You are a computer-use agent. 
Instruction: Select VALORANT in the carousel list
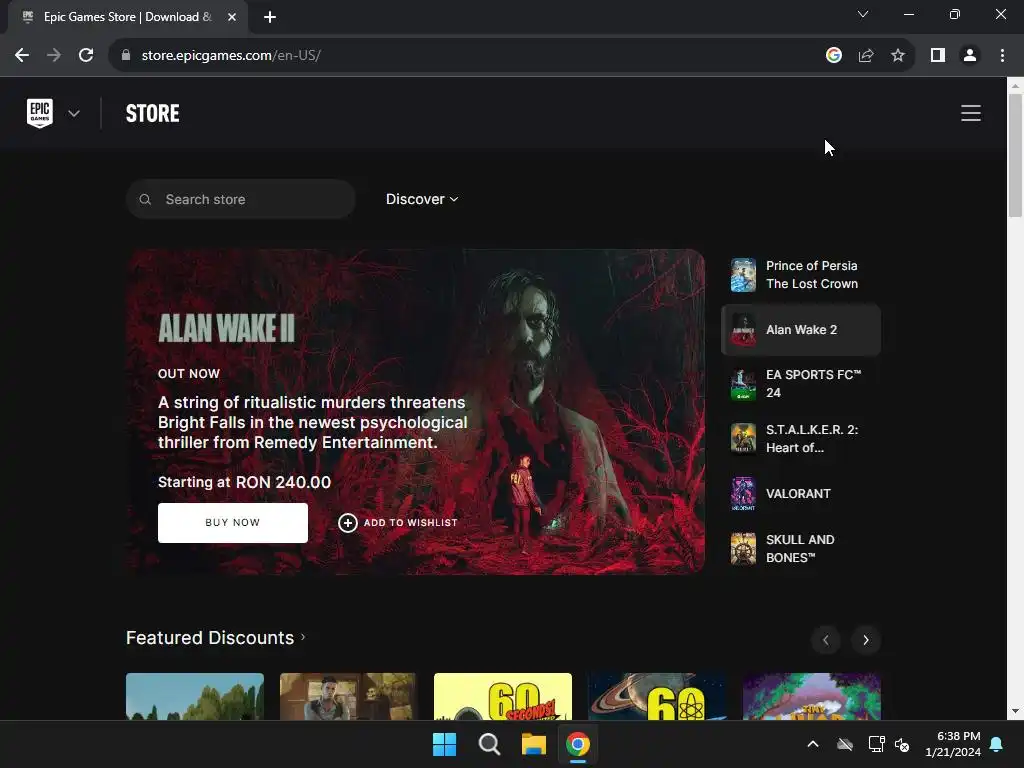pyautogui.click(x=801, y=494)
